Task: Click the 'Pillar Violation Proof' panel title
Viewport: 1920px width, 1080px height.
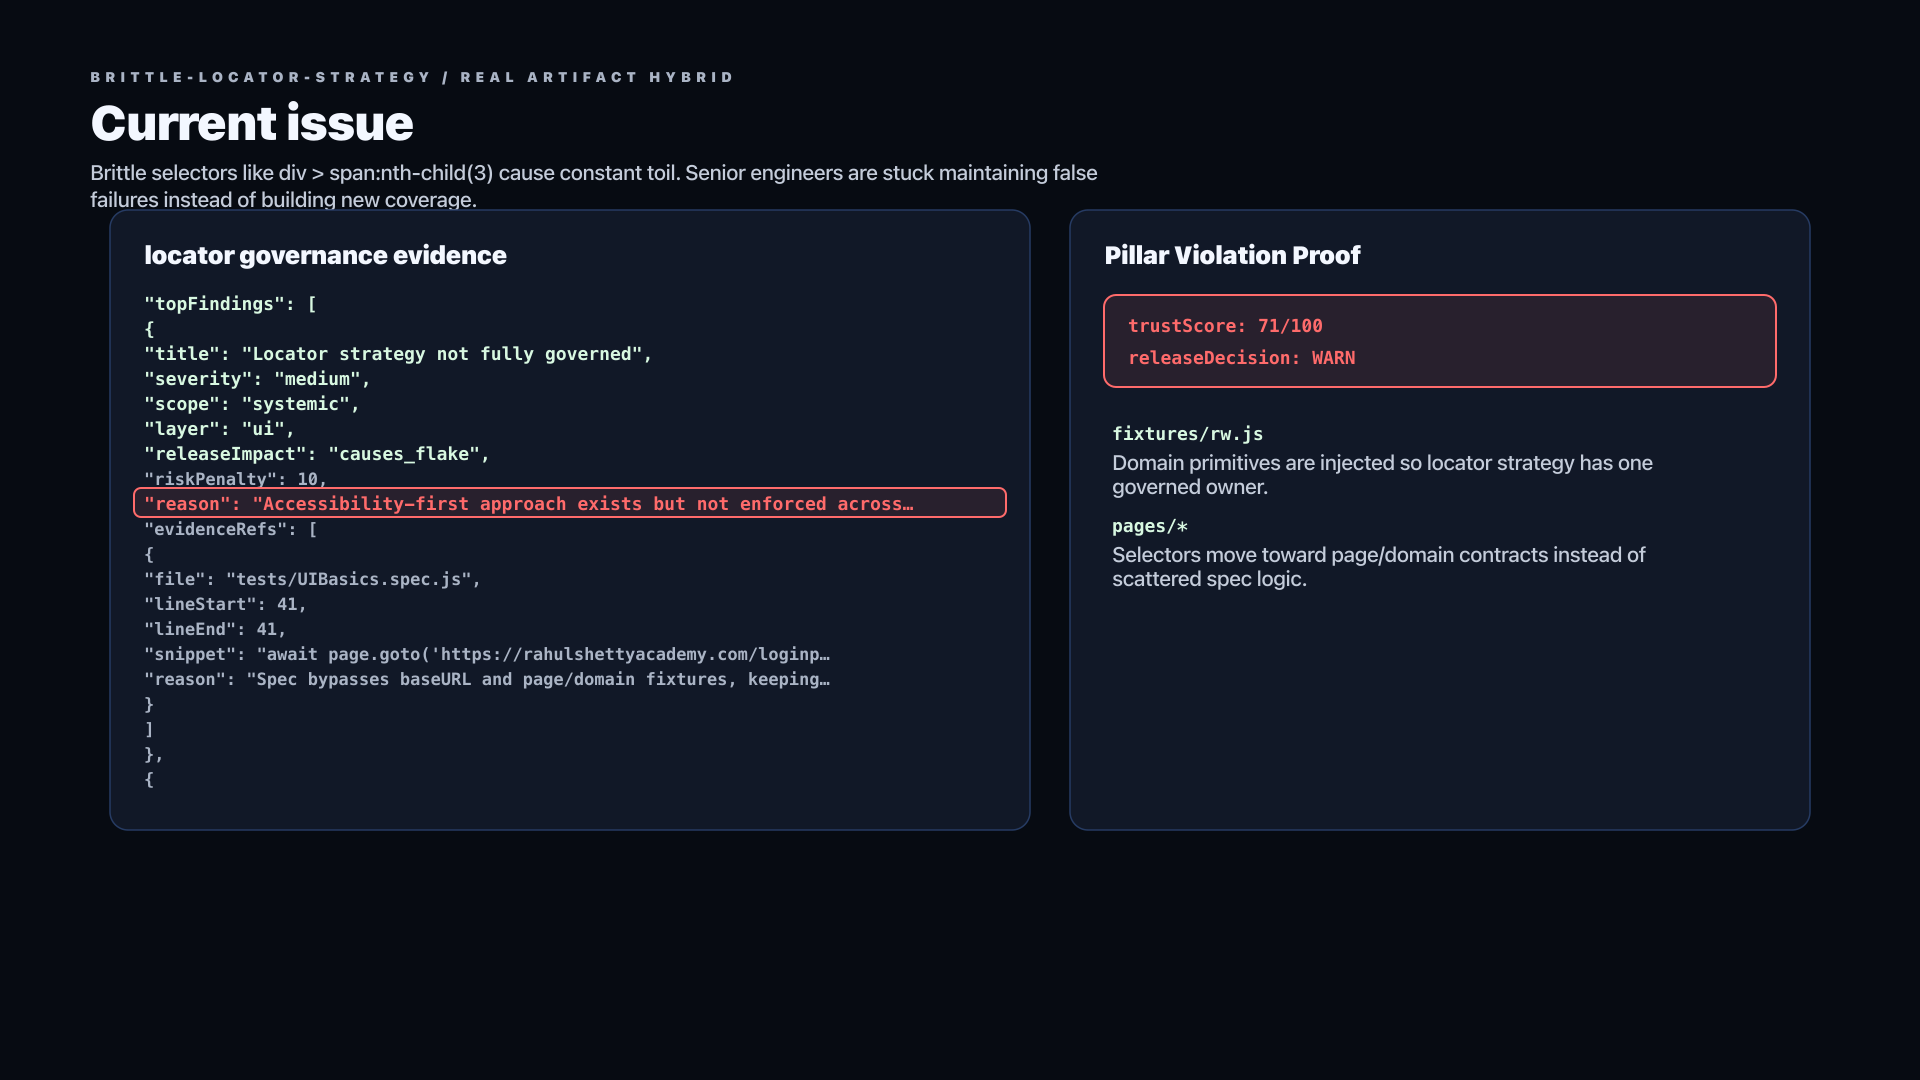Action: (x=1232, y=255)
